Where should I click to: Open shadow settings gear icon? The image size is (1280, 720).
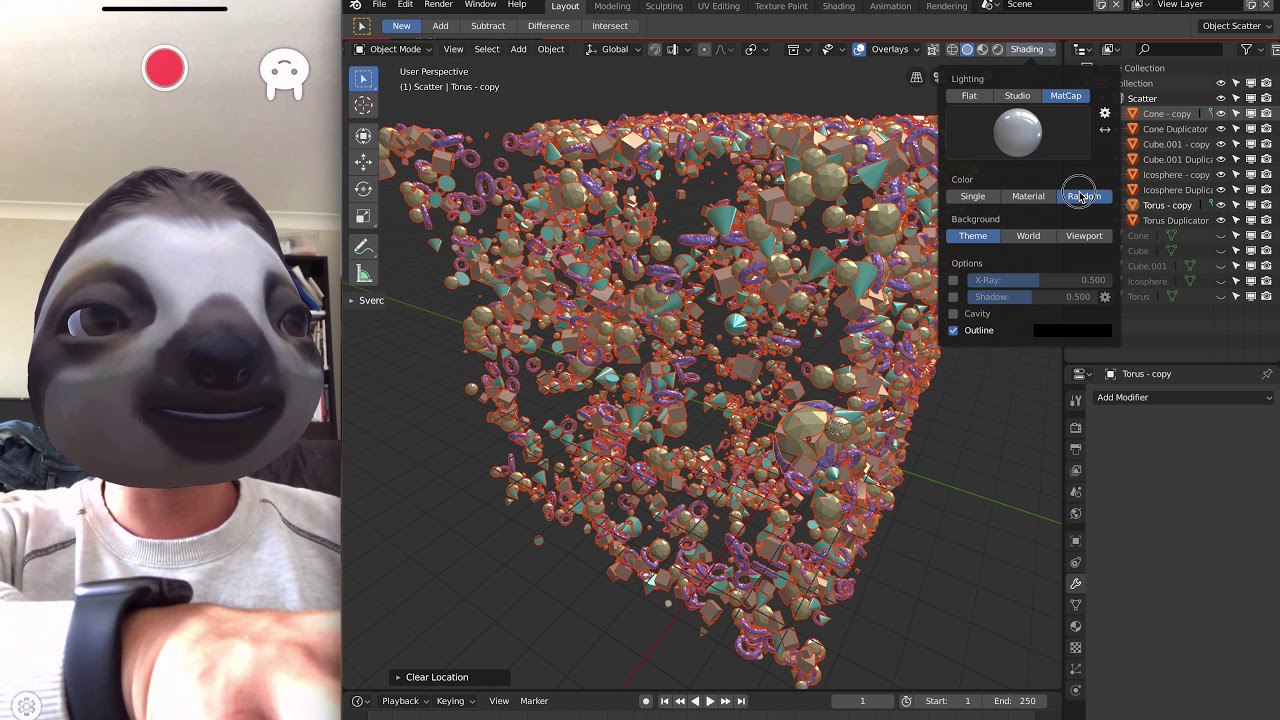click(x=1105, y=297)
